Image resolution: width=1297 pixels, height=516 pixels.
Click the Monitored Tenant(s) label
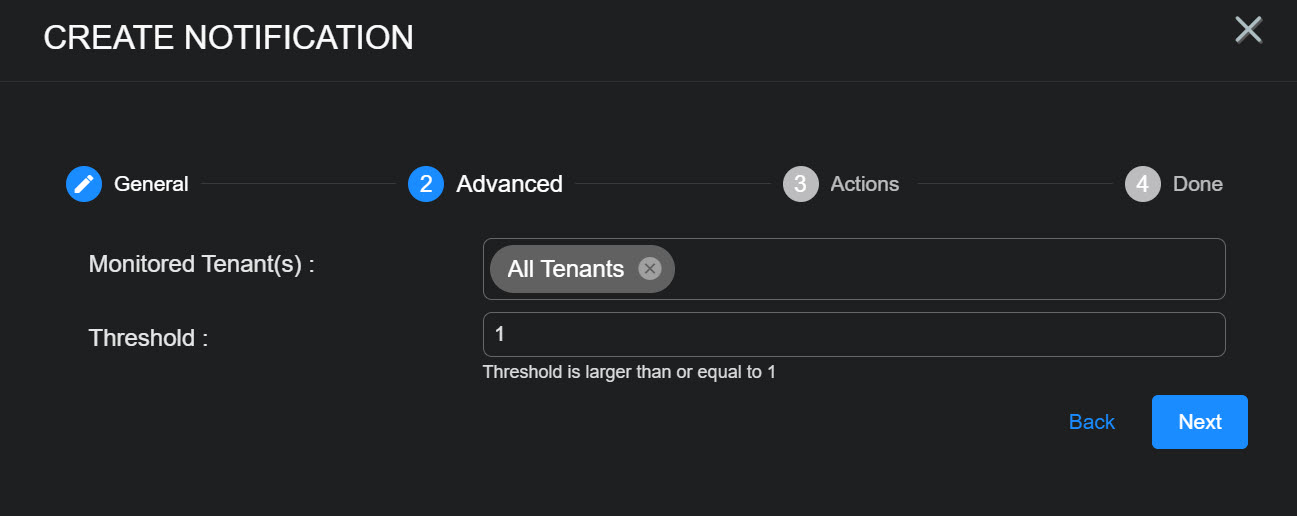[201, 265]
